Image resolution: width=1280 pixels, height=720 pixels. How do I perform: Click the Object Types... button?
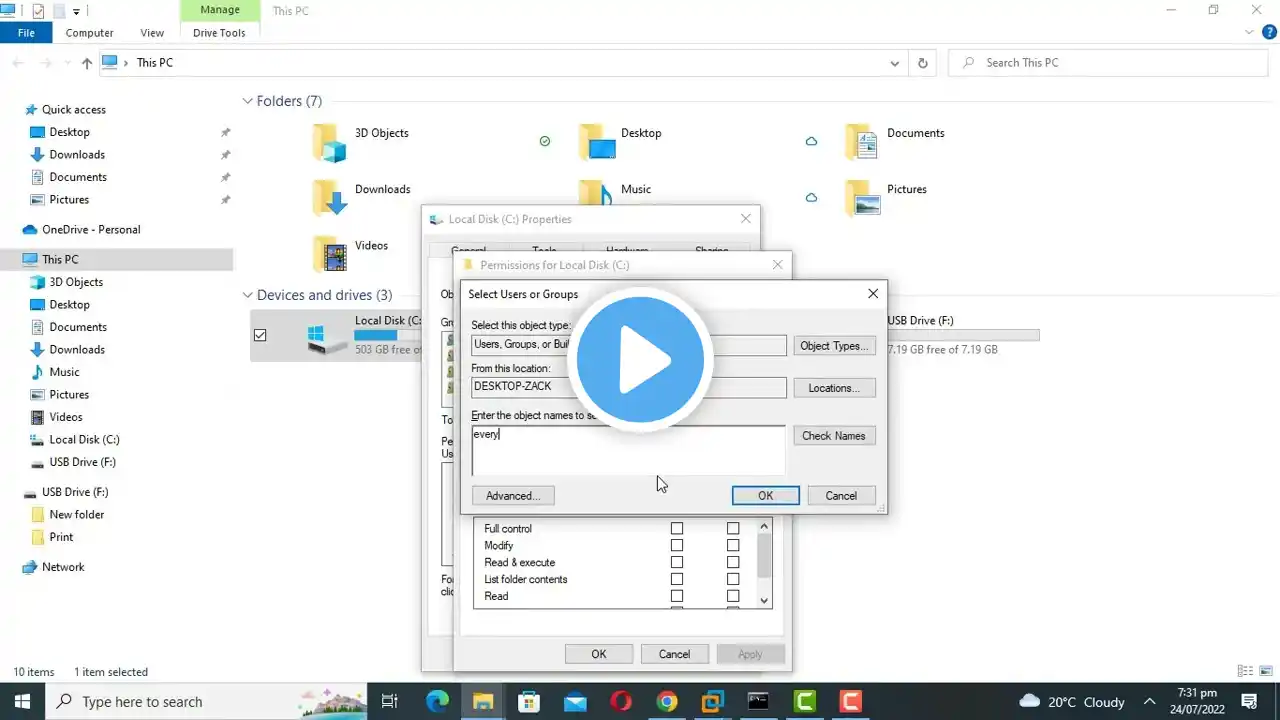834,346
